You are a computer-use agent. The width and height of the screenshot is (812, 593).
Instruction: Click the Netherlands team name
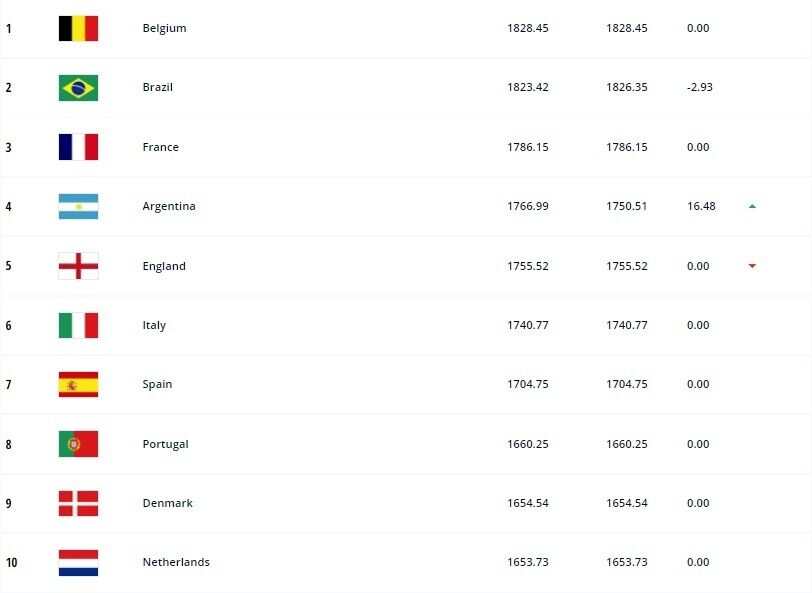[176, 562]
